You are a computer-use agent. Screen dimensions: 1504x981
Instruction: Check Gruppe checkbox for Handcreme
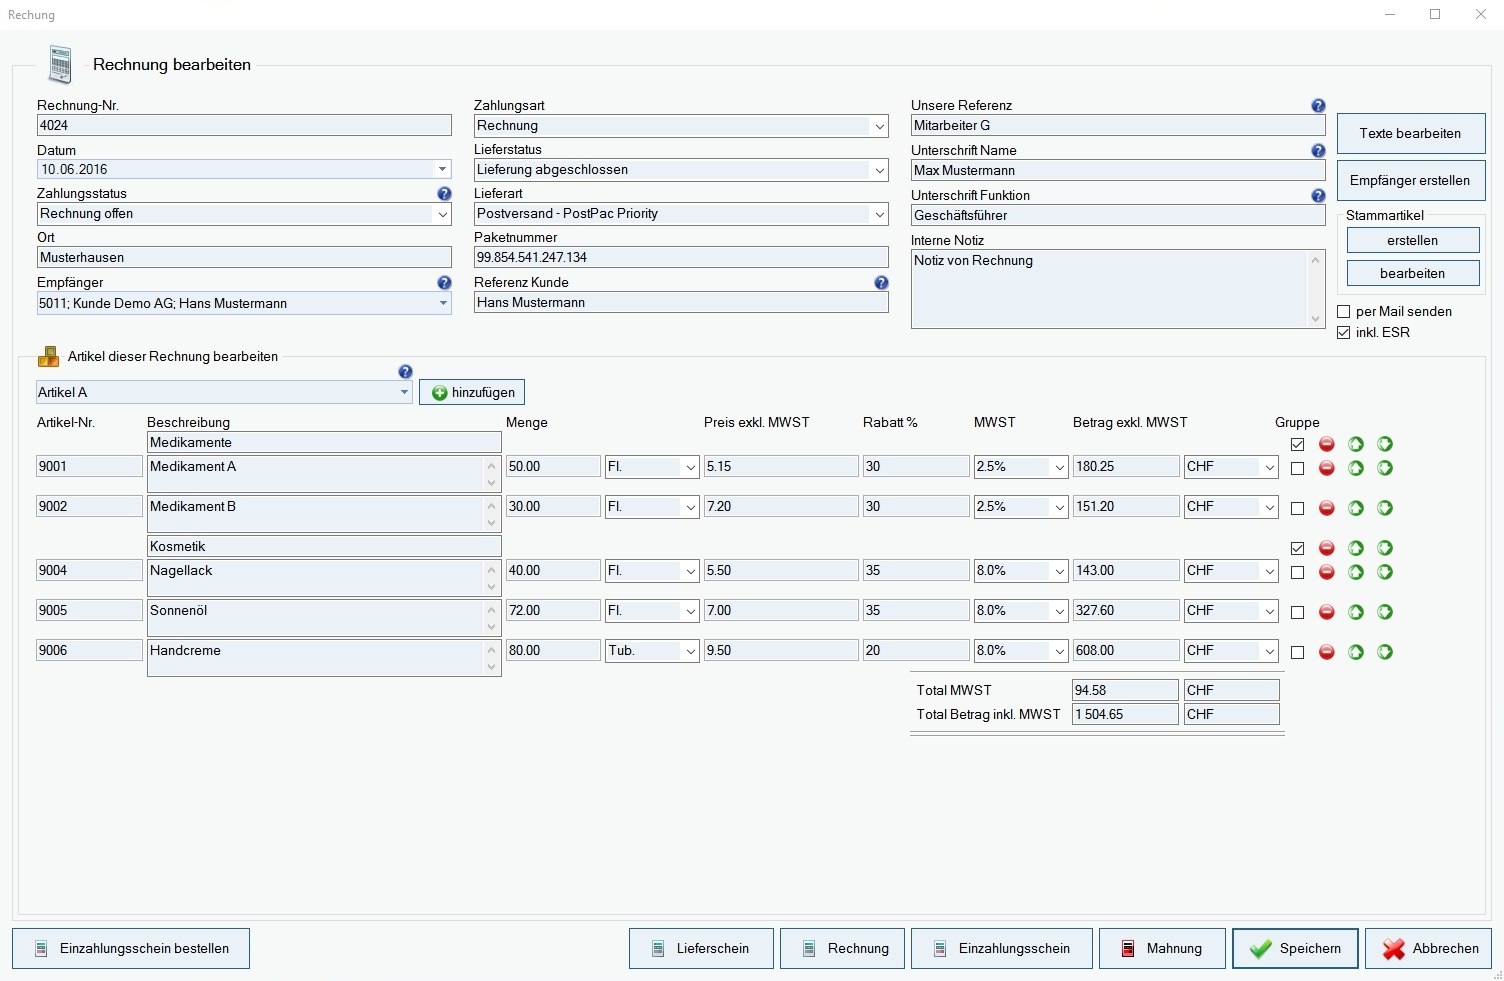click(1297, 653)
